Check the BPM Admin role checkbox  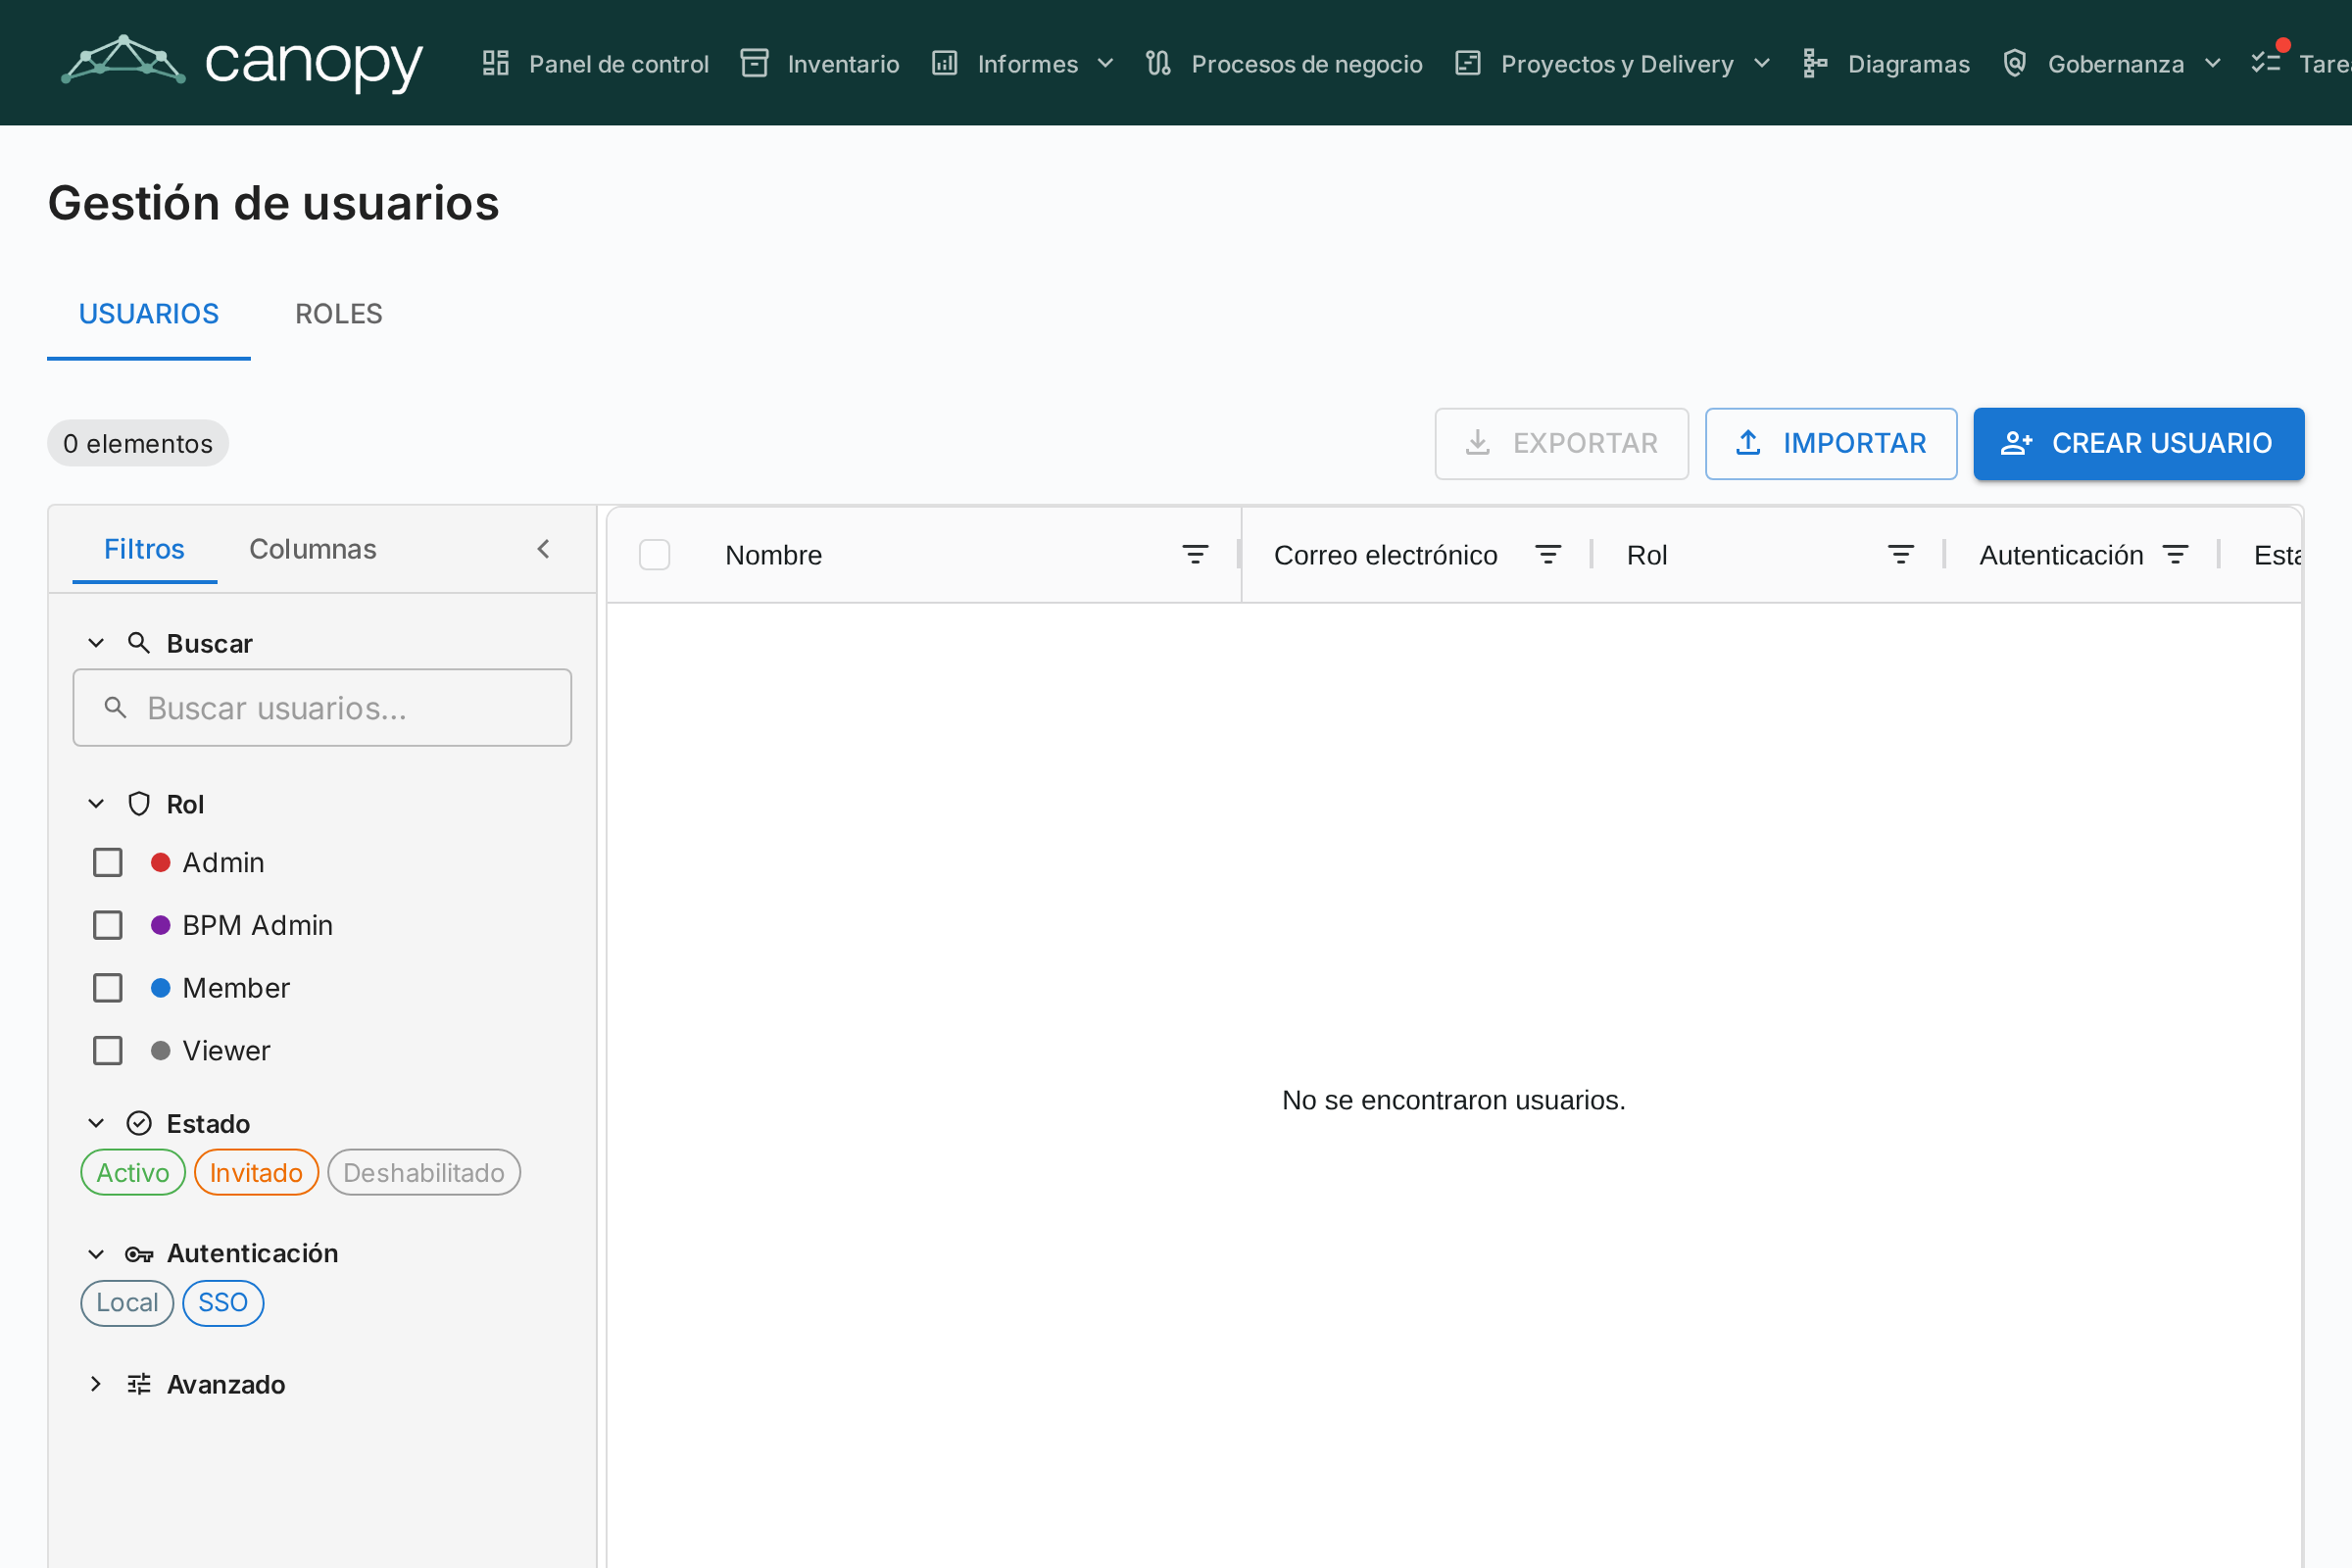(x=108, y=925)
